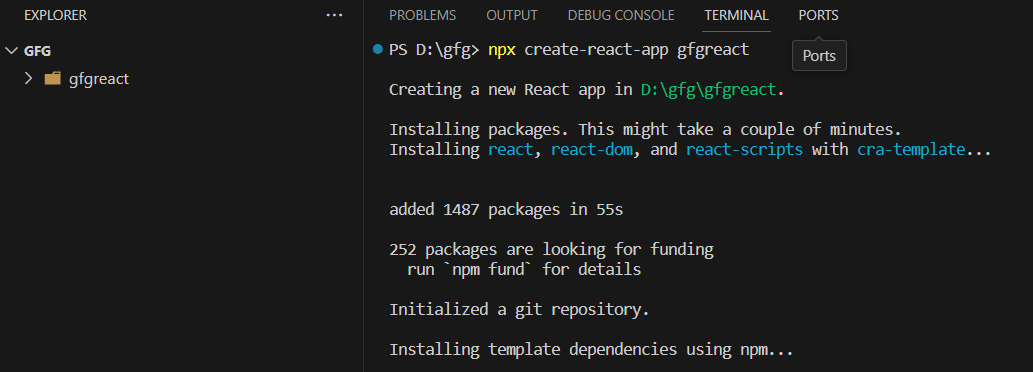Open the Explorer more actions ellipsis
1033x372 pixels.
(x=335, y=15)
